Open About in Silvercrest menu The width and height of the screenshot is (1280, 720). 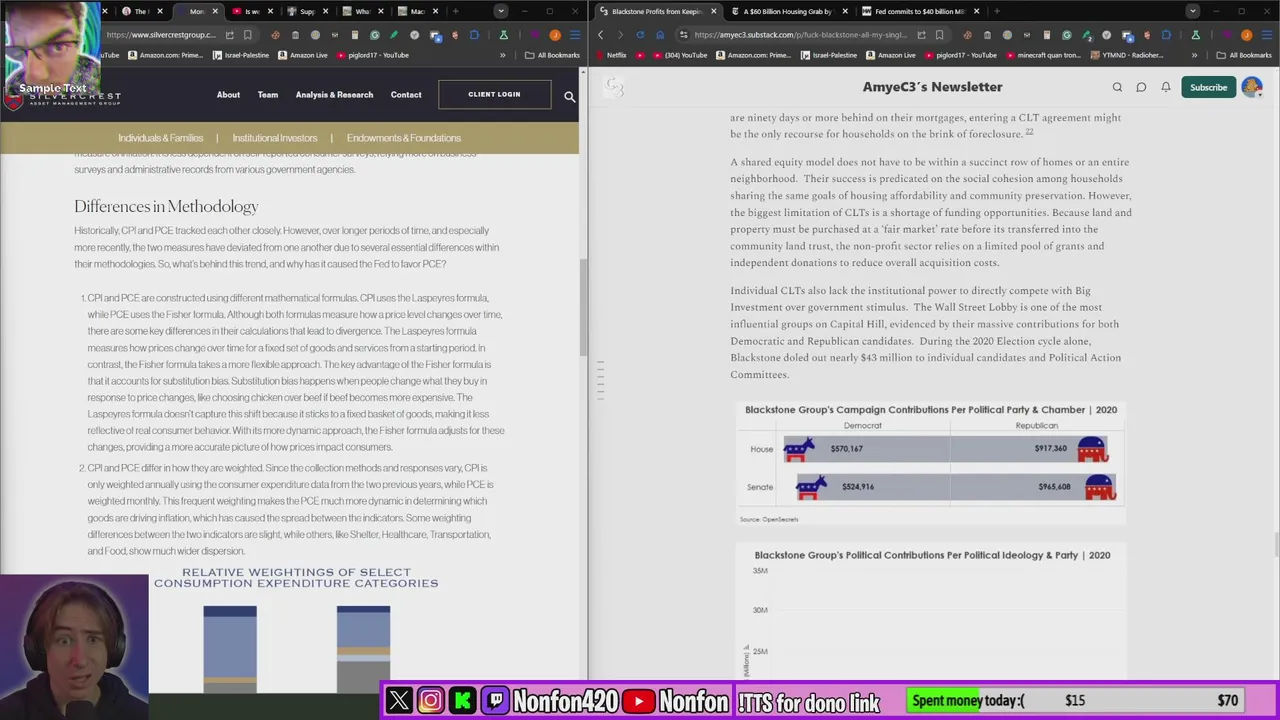click(x=228, y=95)
